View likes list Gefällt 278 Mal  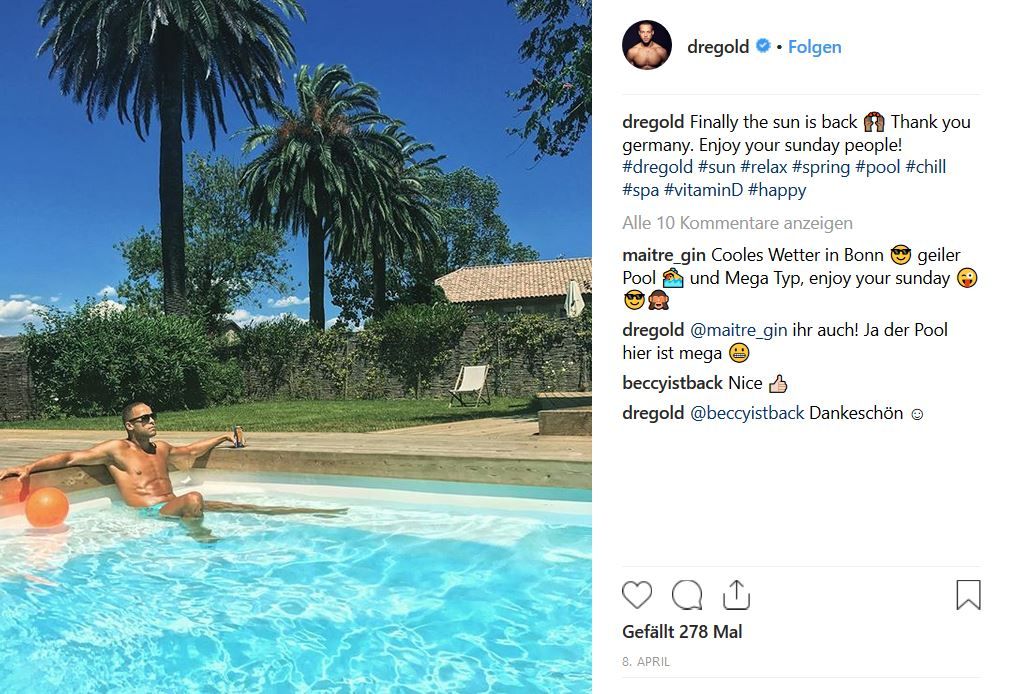click(681, 631)
